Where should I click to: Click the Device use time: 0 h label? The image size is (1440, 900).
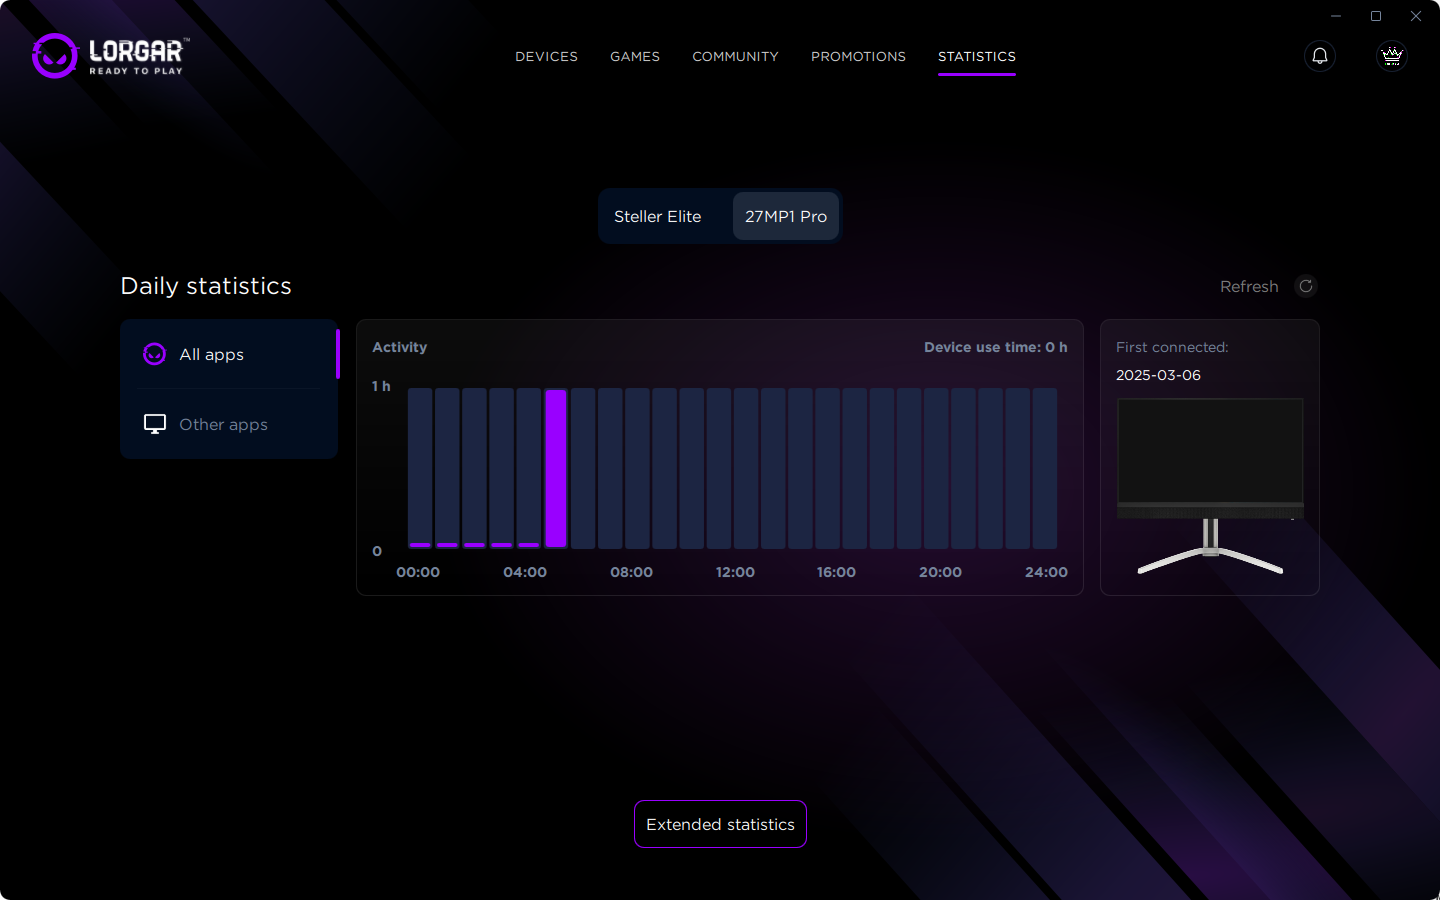tap(995, 347)
